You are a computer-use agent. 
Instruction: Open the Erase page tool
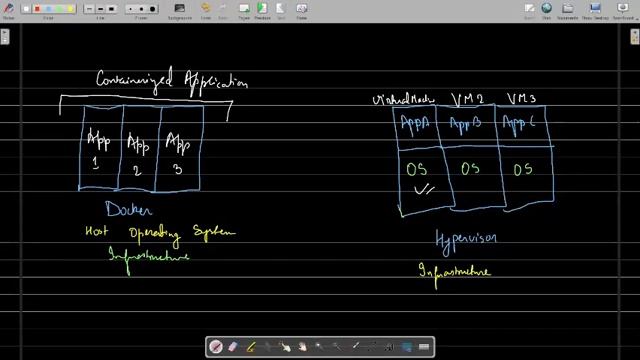point(302,11)
